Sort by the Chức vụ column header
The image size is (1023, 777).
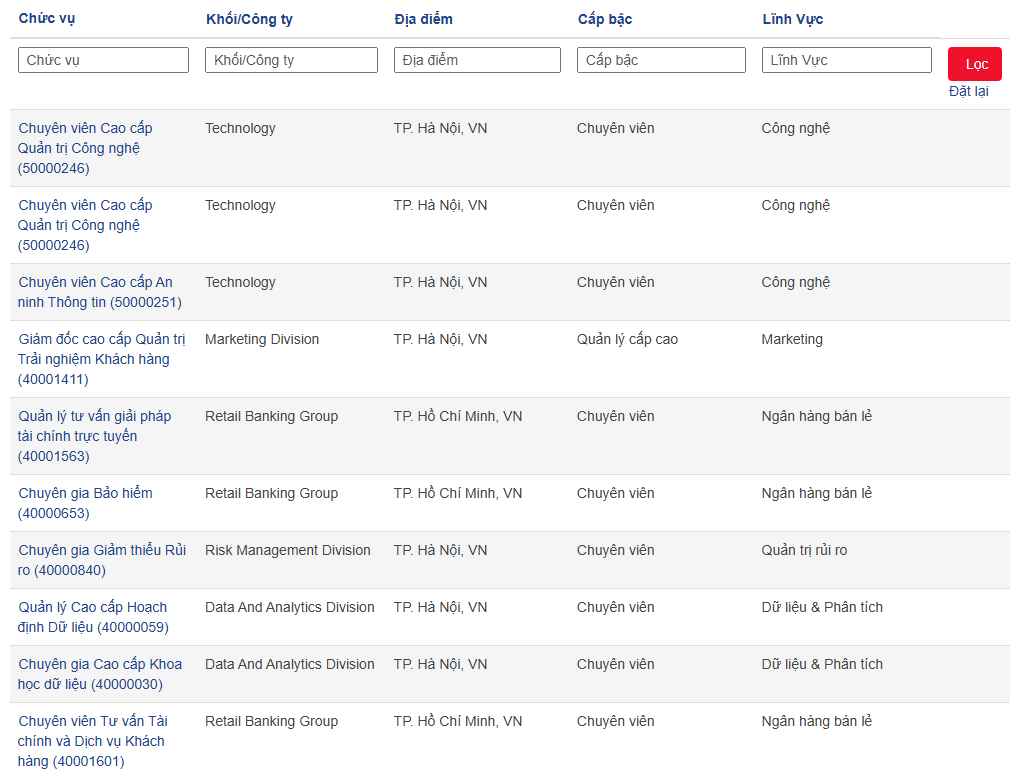click(x=47, y=19)
